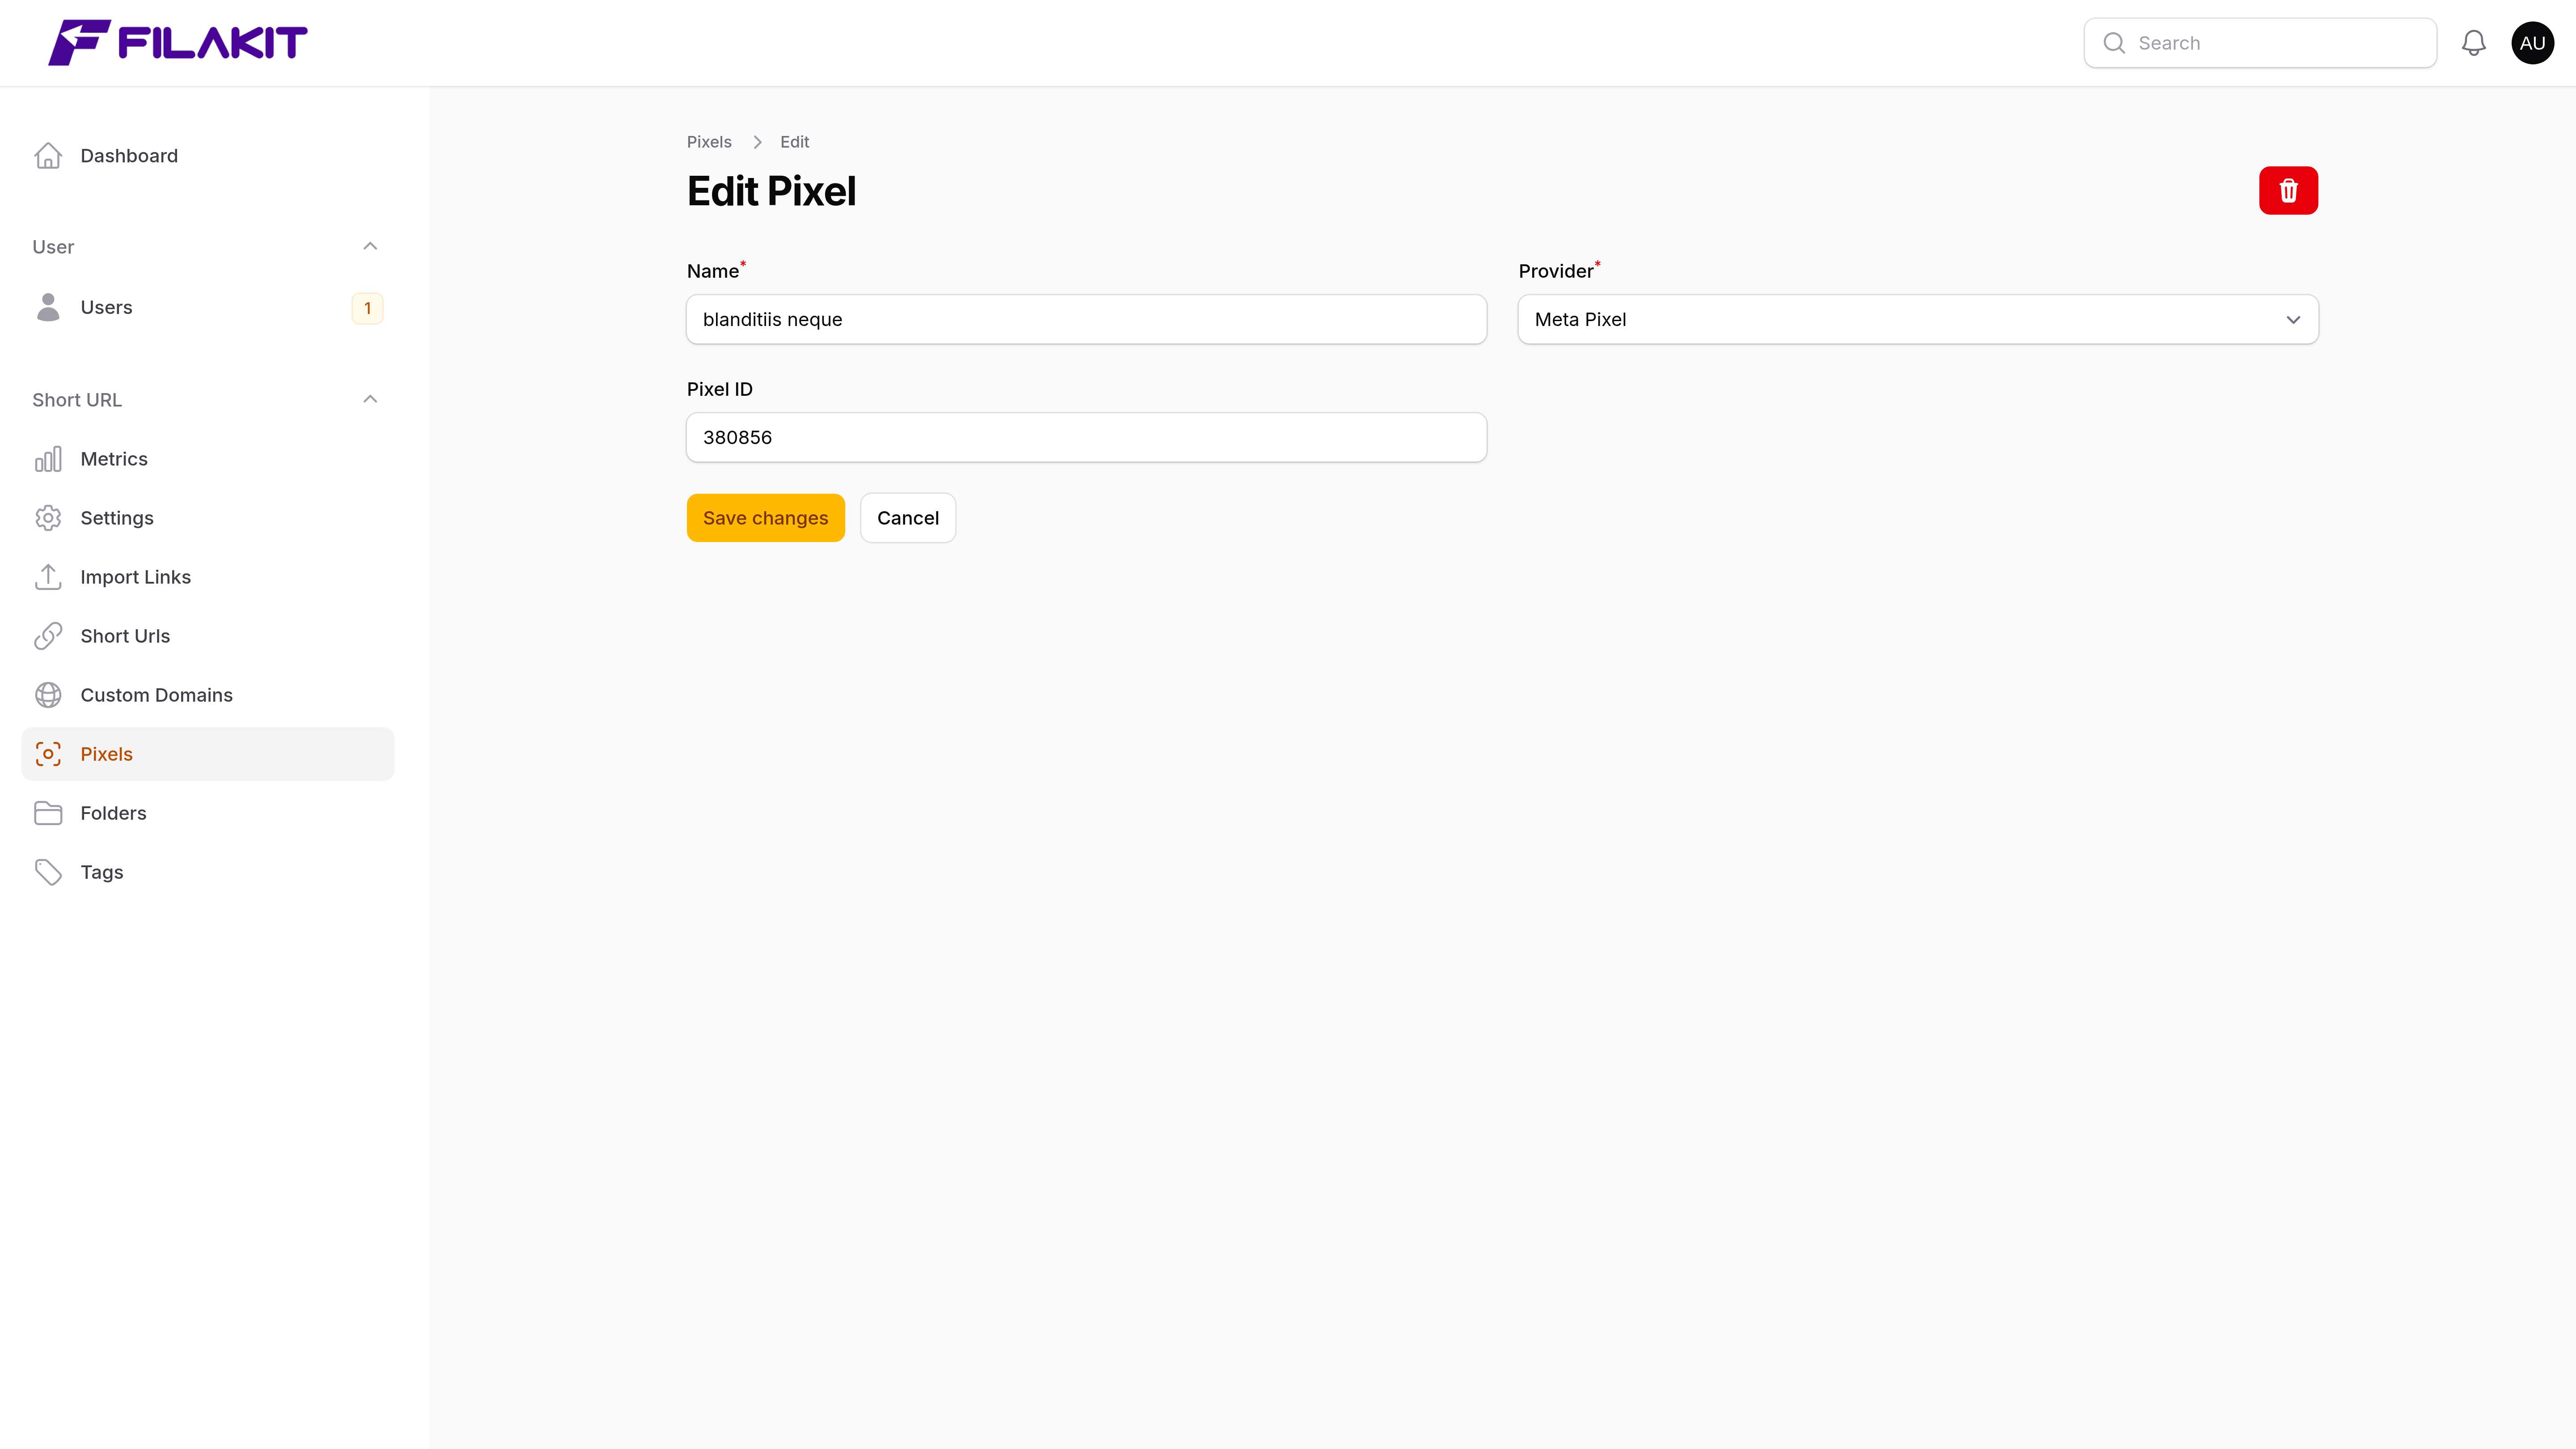Focus the Pixel ID input field
Viewport: 2576px width, 1449px height.
click(x=1086, y=437)
